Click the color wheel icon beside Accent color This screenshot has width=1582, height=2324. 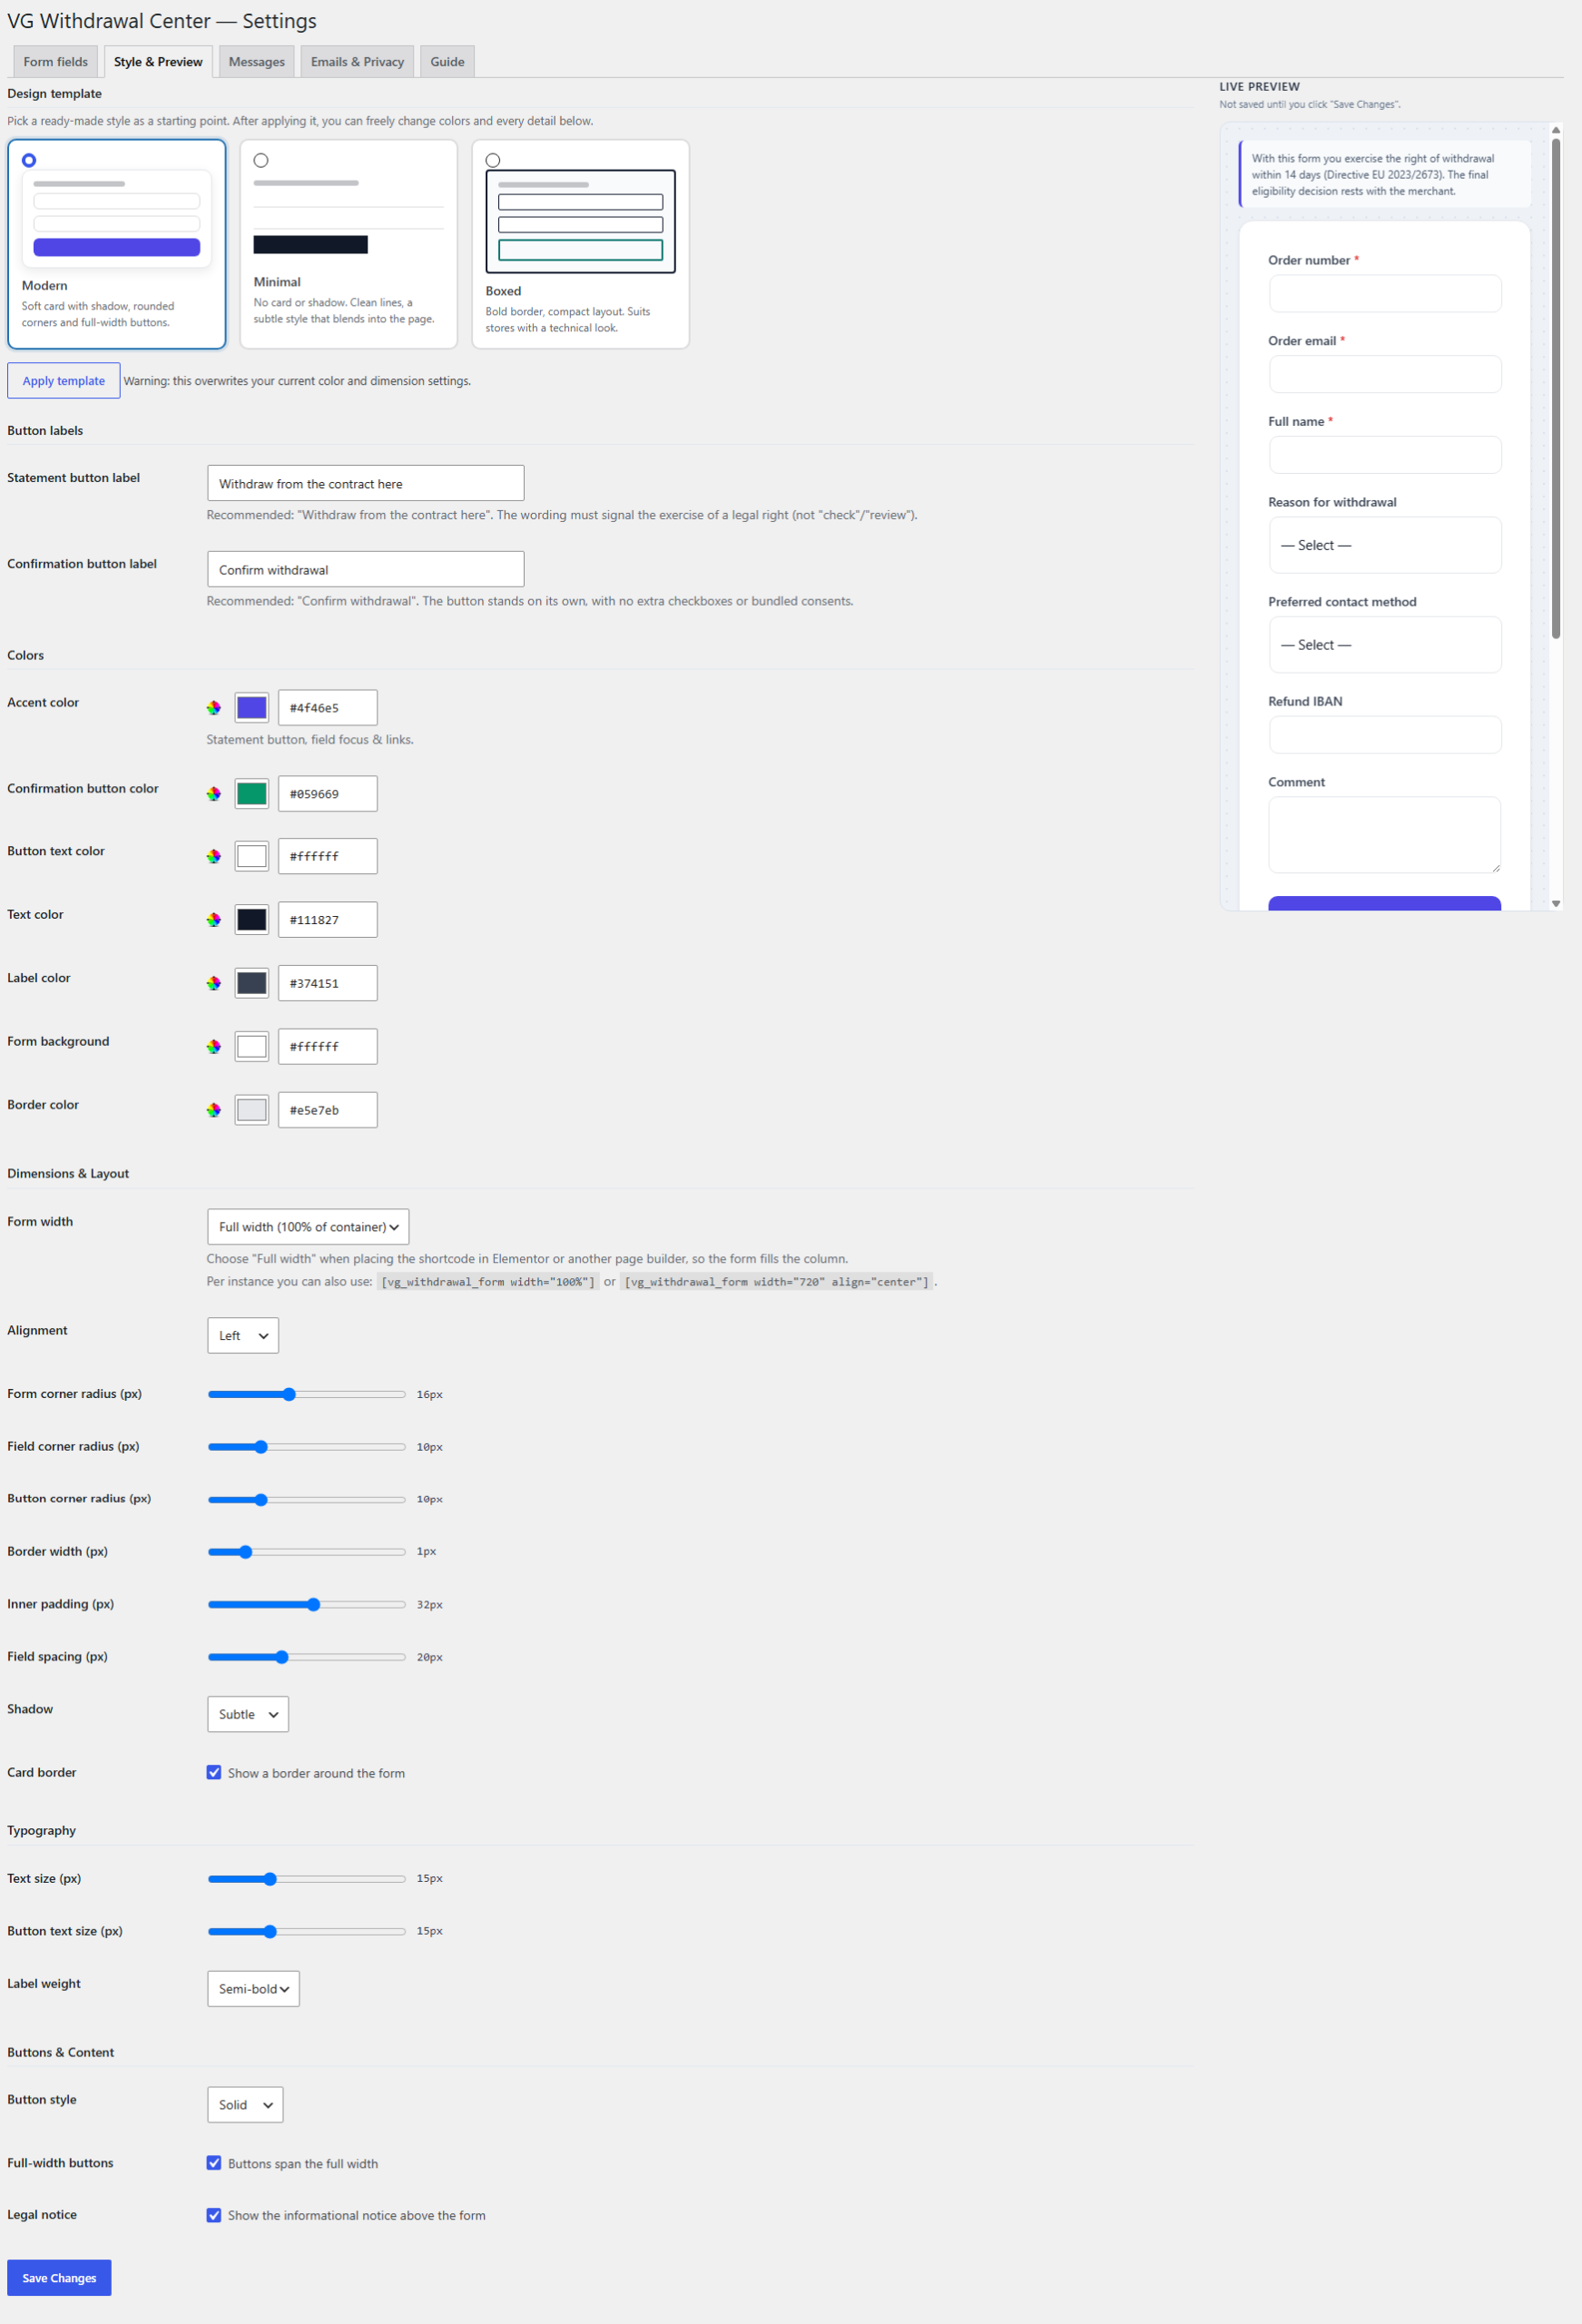214,708
